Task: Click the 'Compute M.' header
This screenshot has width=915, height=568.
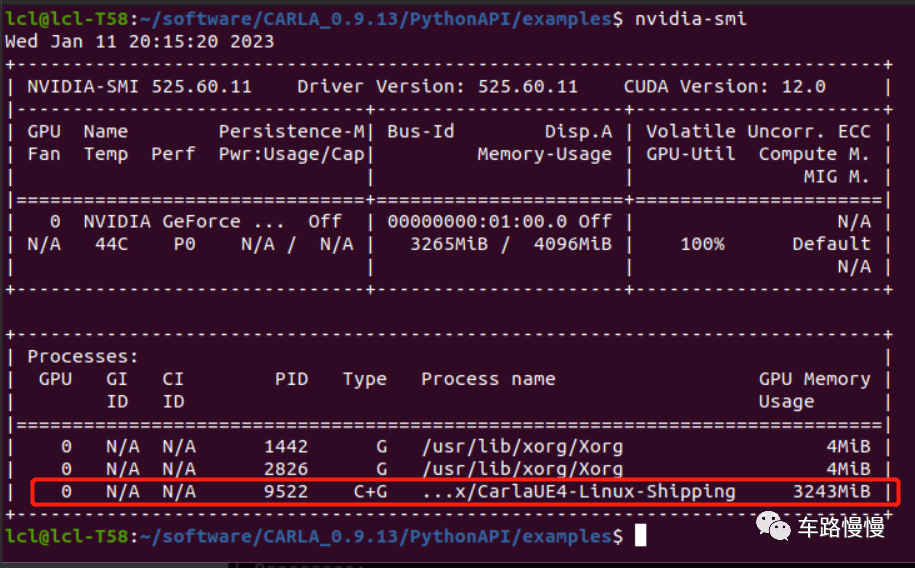Action: coord(814,155)
